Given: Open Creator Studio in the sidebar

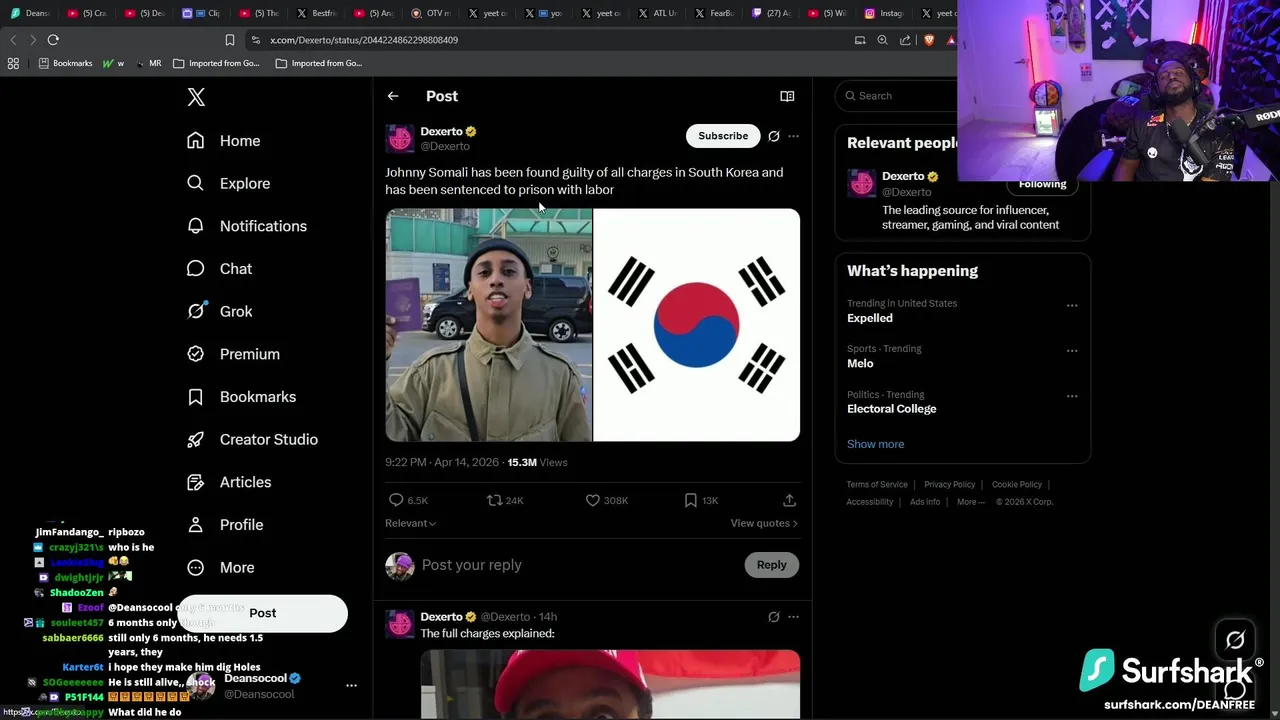Looking at the screenshot, I should click(253, 439).
